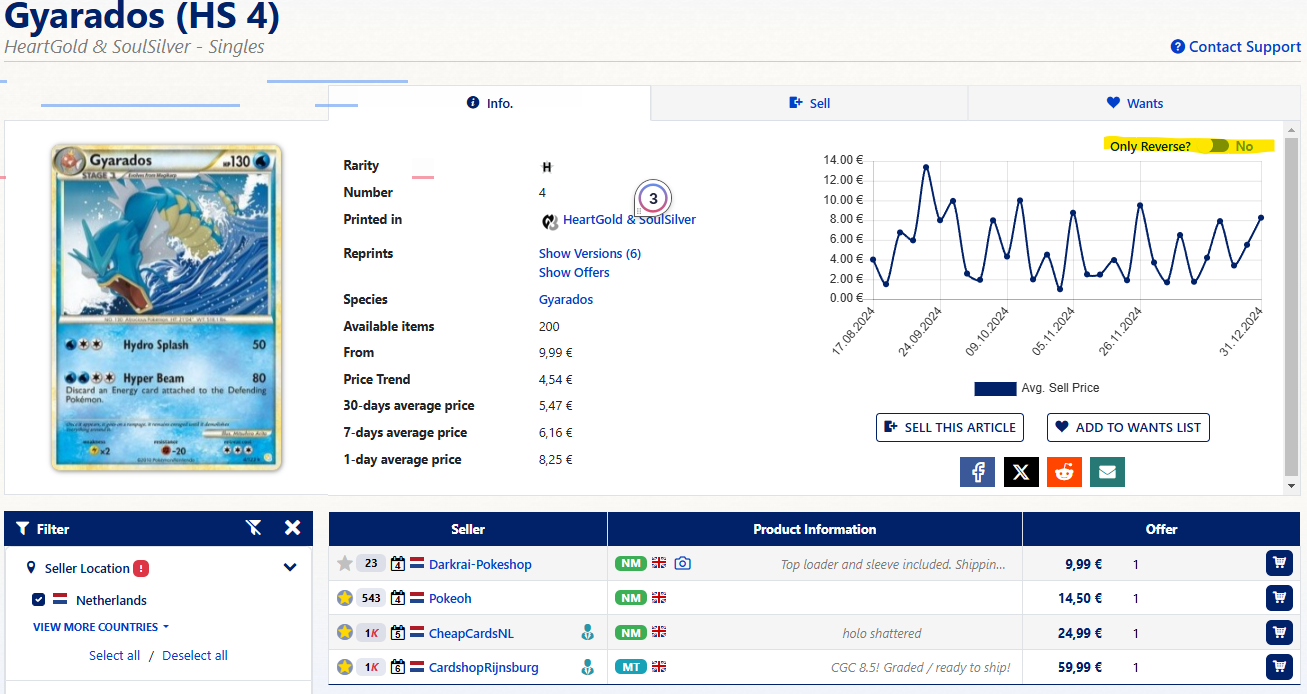Screen dimensions: 1307x694
Task: Clear filters with the funnel-cross icon
Action: tap(254, 528)
